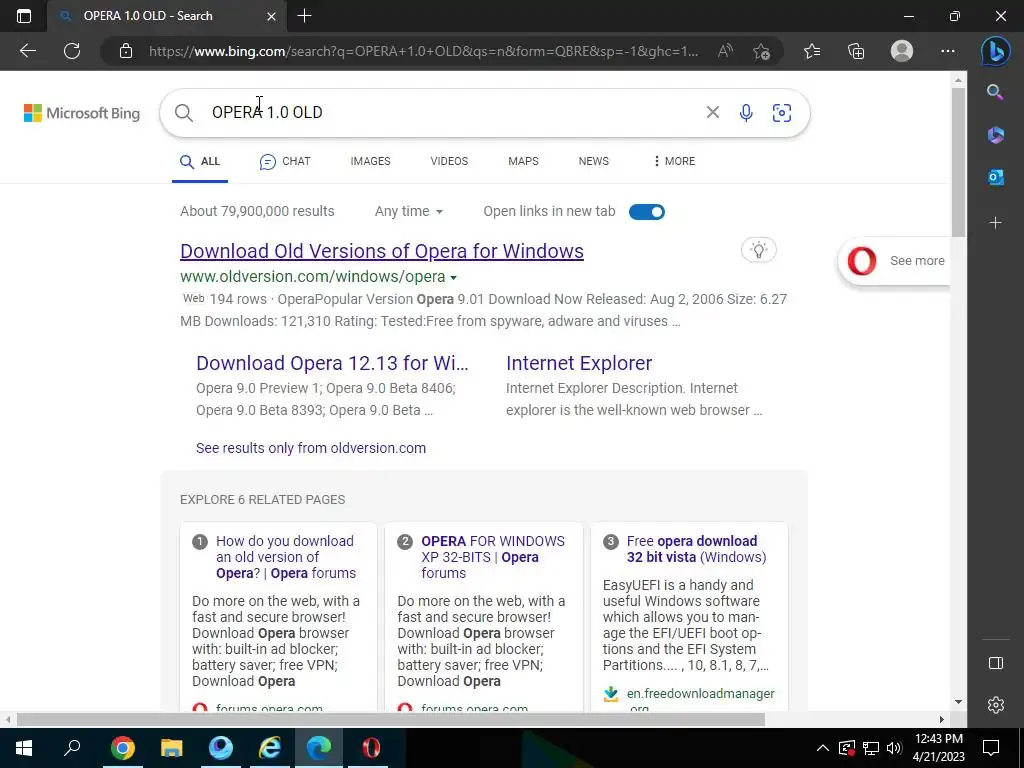This screenshot has height=768, width=1024.
Task: Open Microsoft 365 sidebar icon
Action: 995,135
